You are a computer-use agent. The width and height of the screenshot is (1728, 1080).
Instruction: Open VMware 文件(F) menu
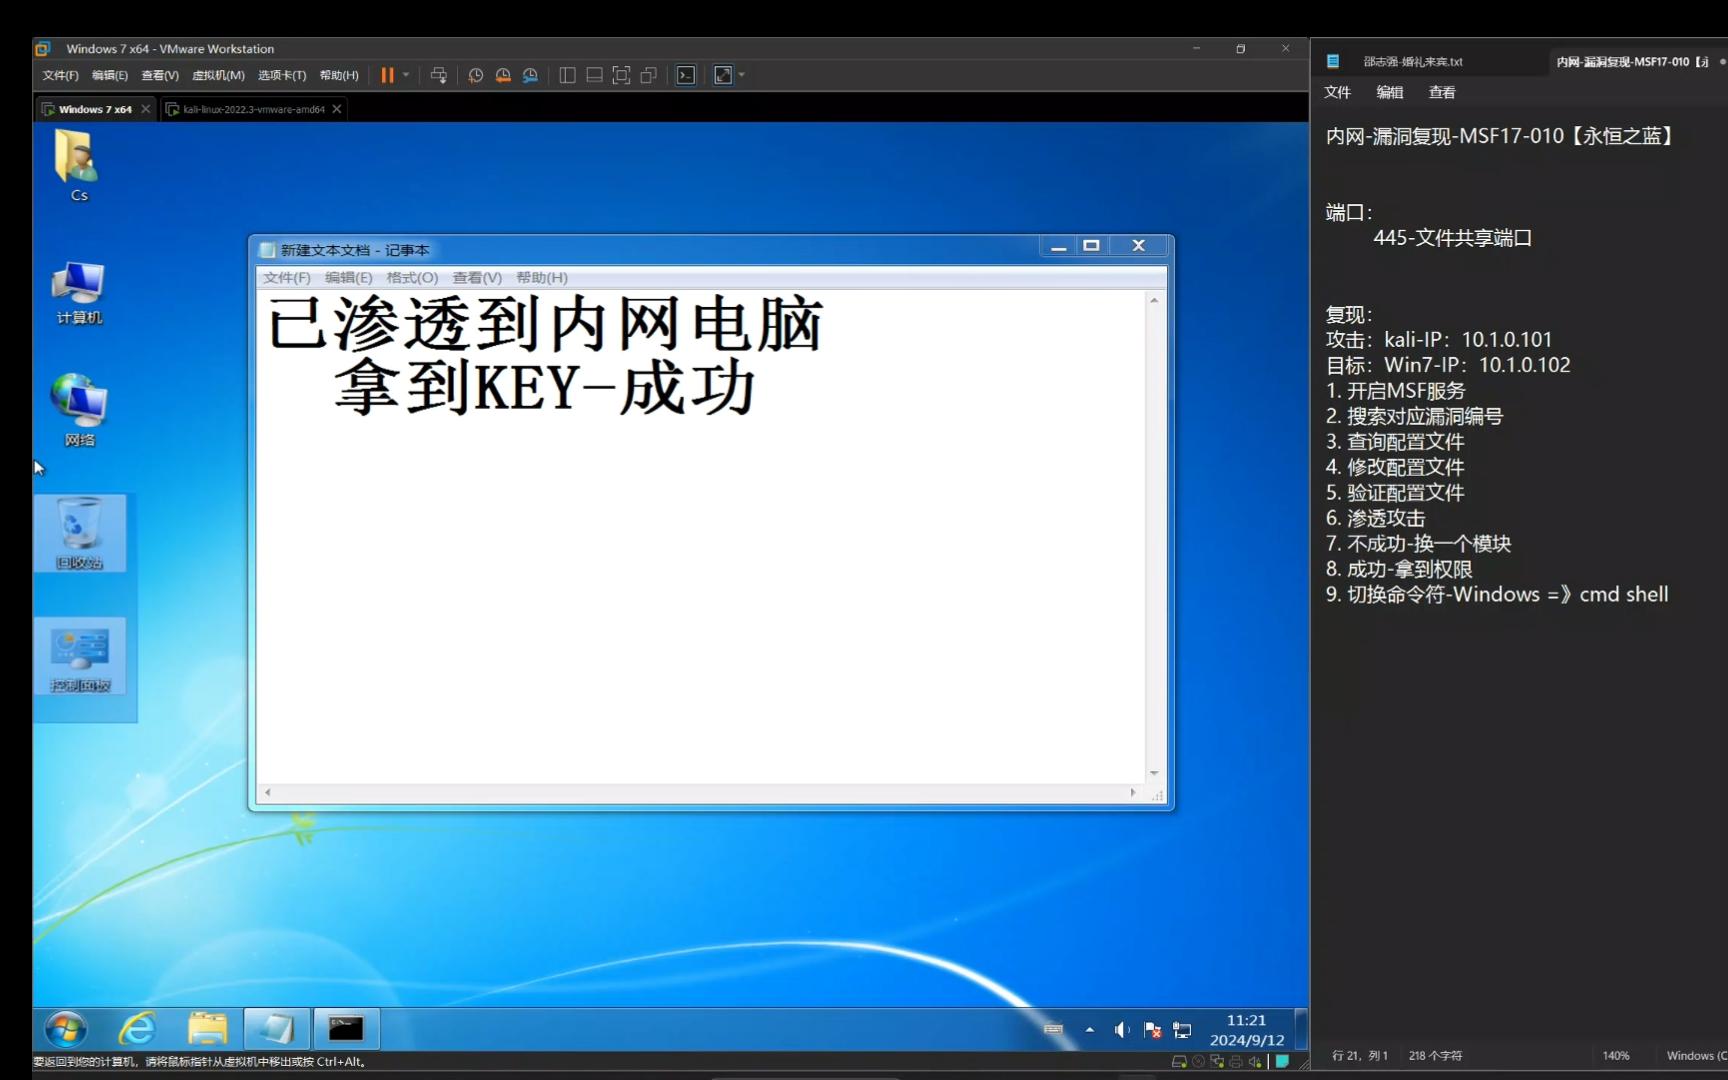click(x=60, y=75)
